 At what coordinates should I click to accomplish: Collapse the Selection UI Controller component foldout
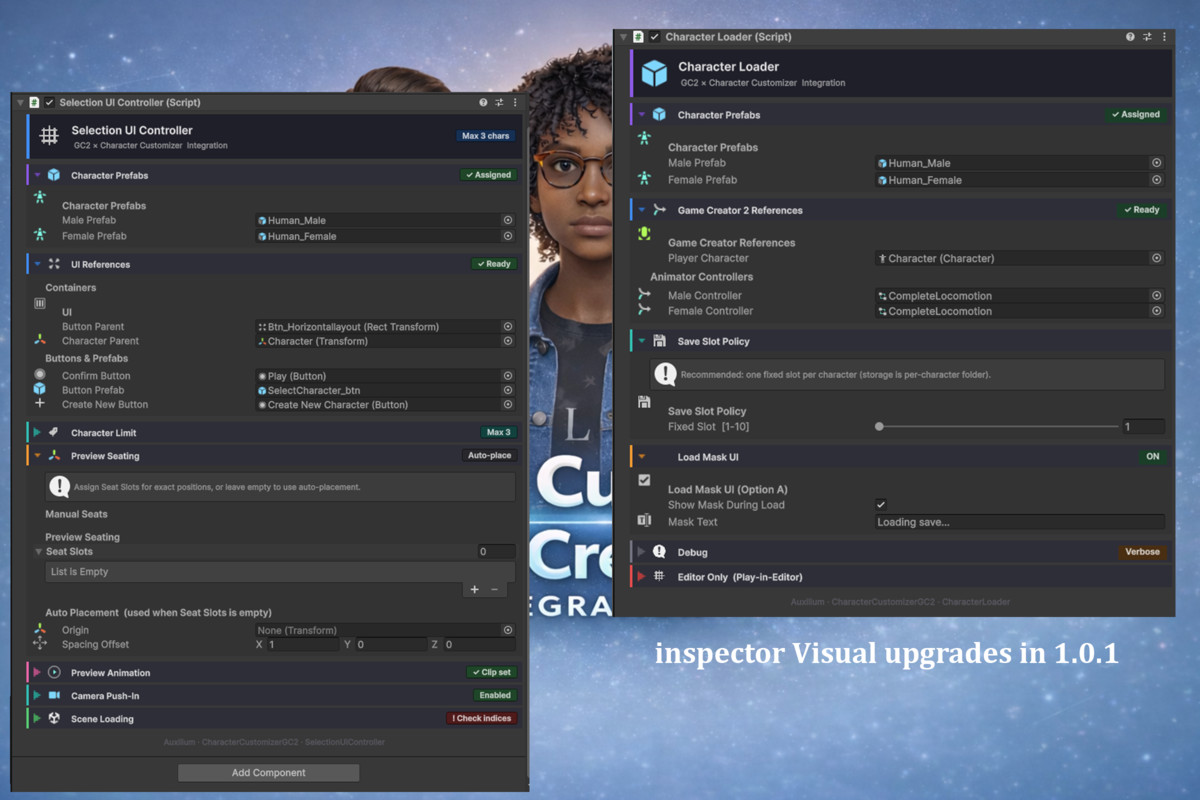tap(20, 102)
